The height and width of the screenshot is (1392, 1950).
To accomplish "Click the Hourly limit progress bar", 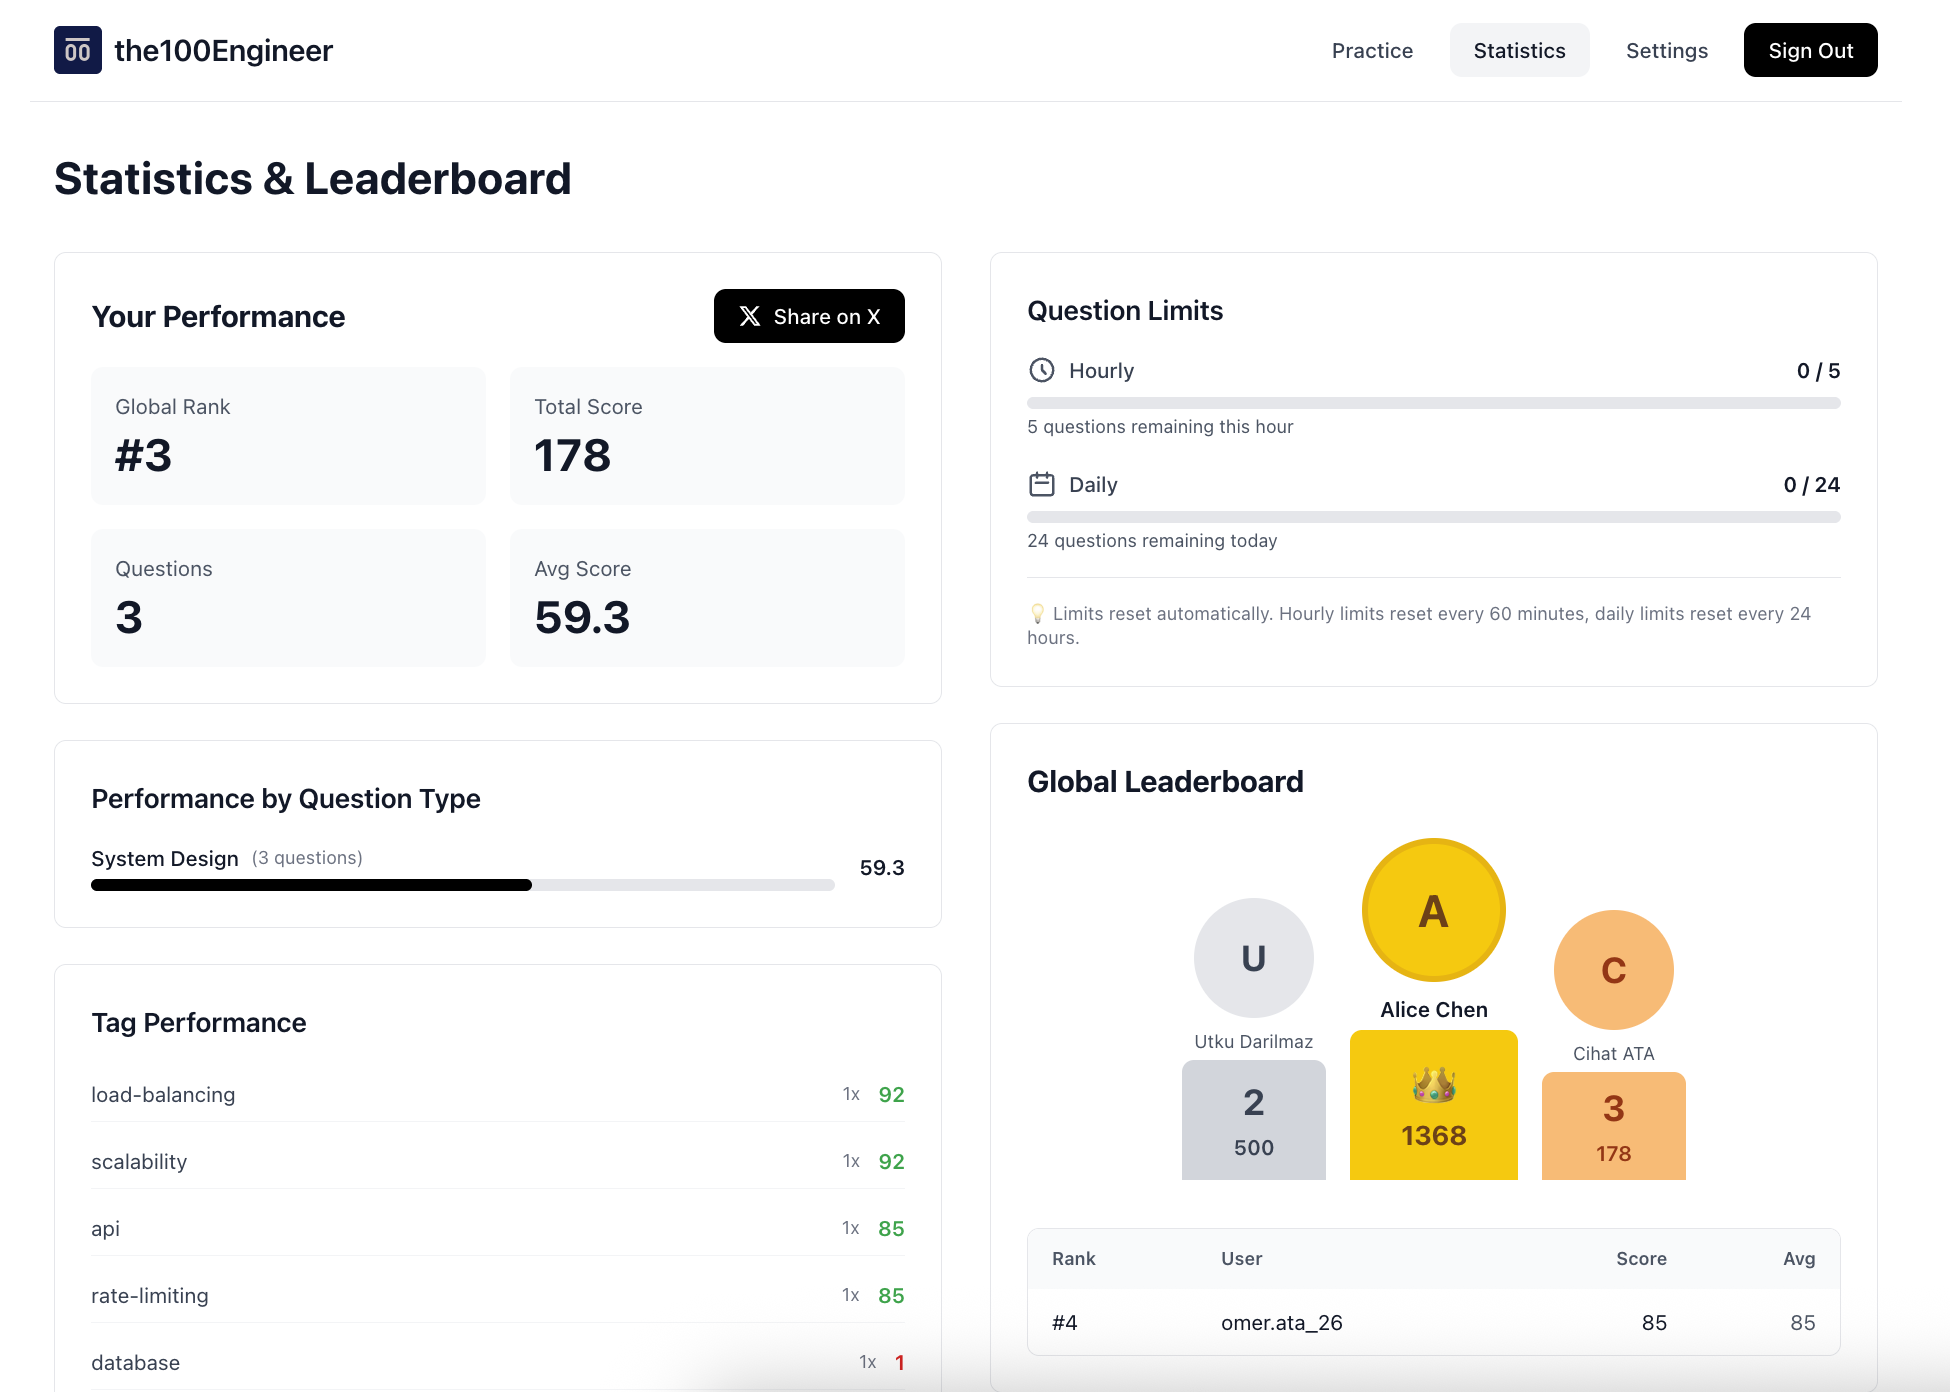I will 1432,403.
